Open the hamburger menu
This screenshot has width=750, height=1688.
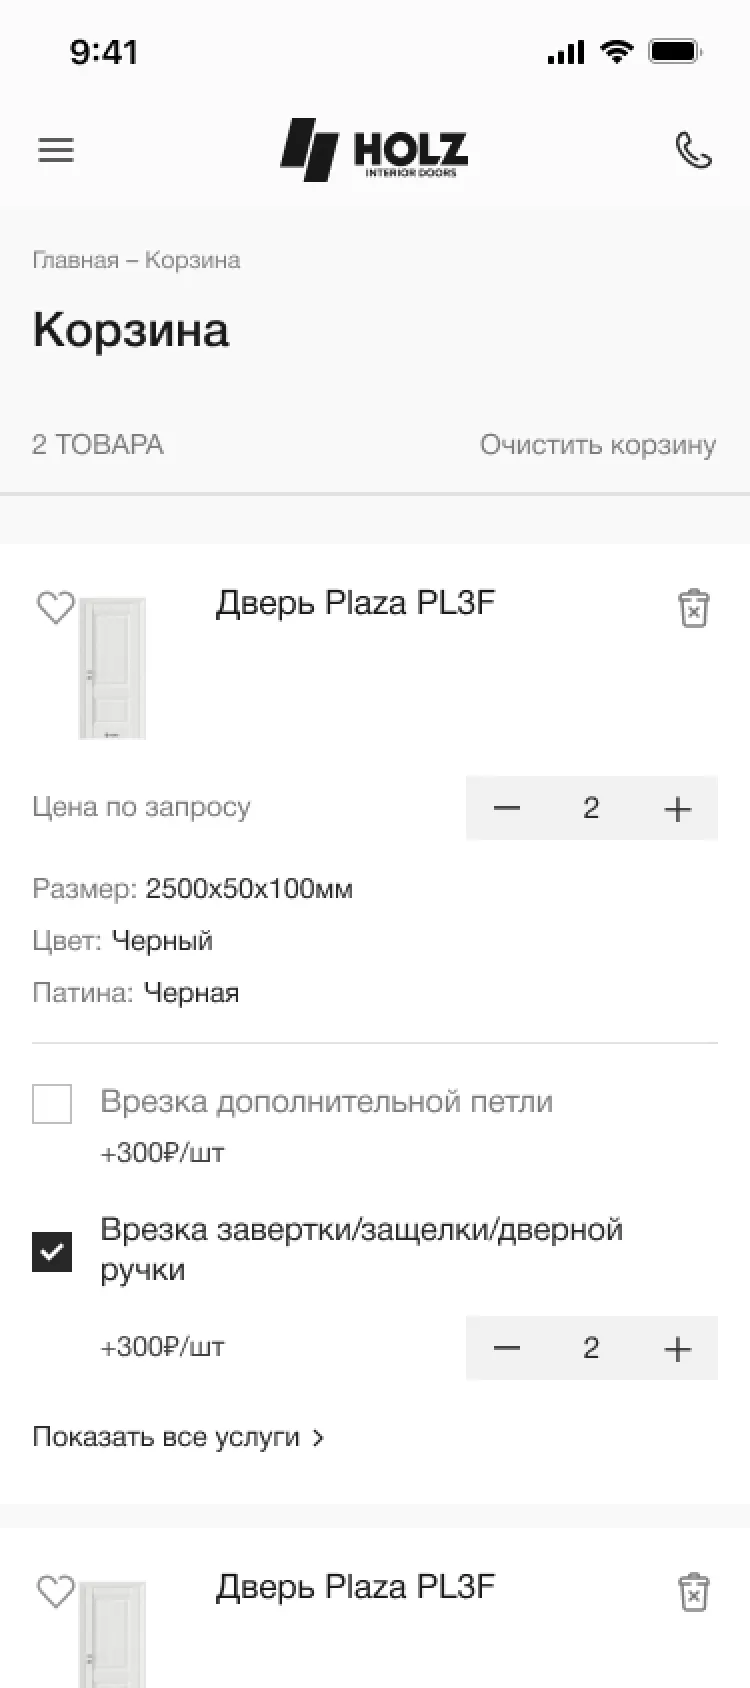56,150
